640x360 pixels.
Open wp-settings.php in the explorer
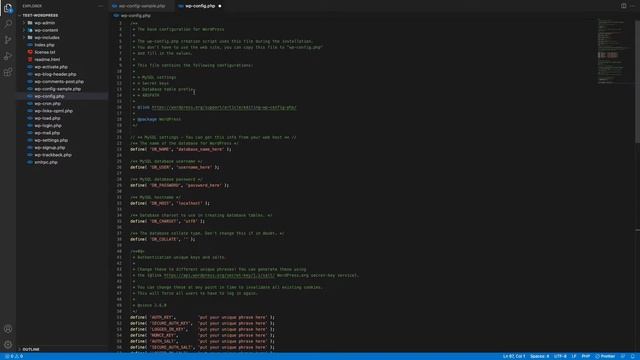[x=51, y=140]
